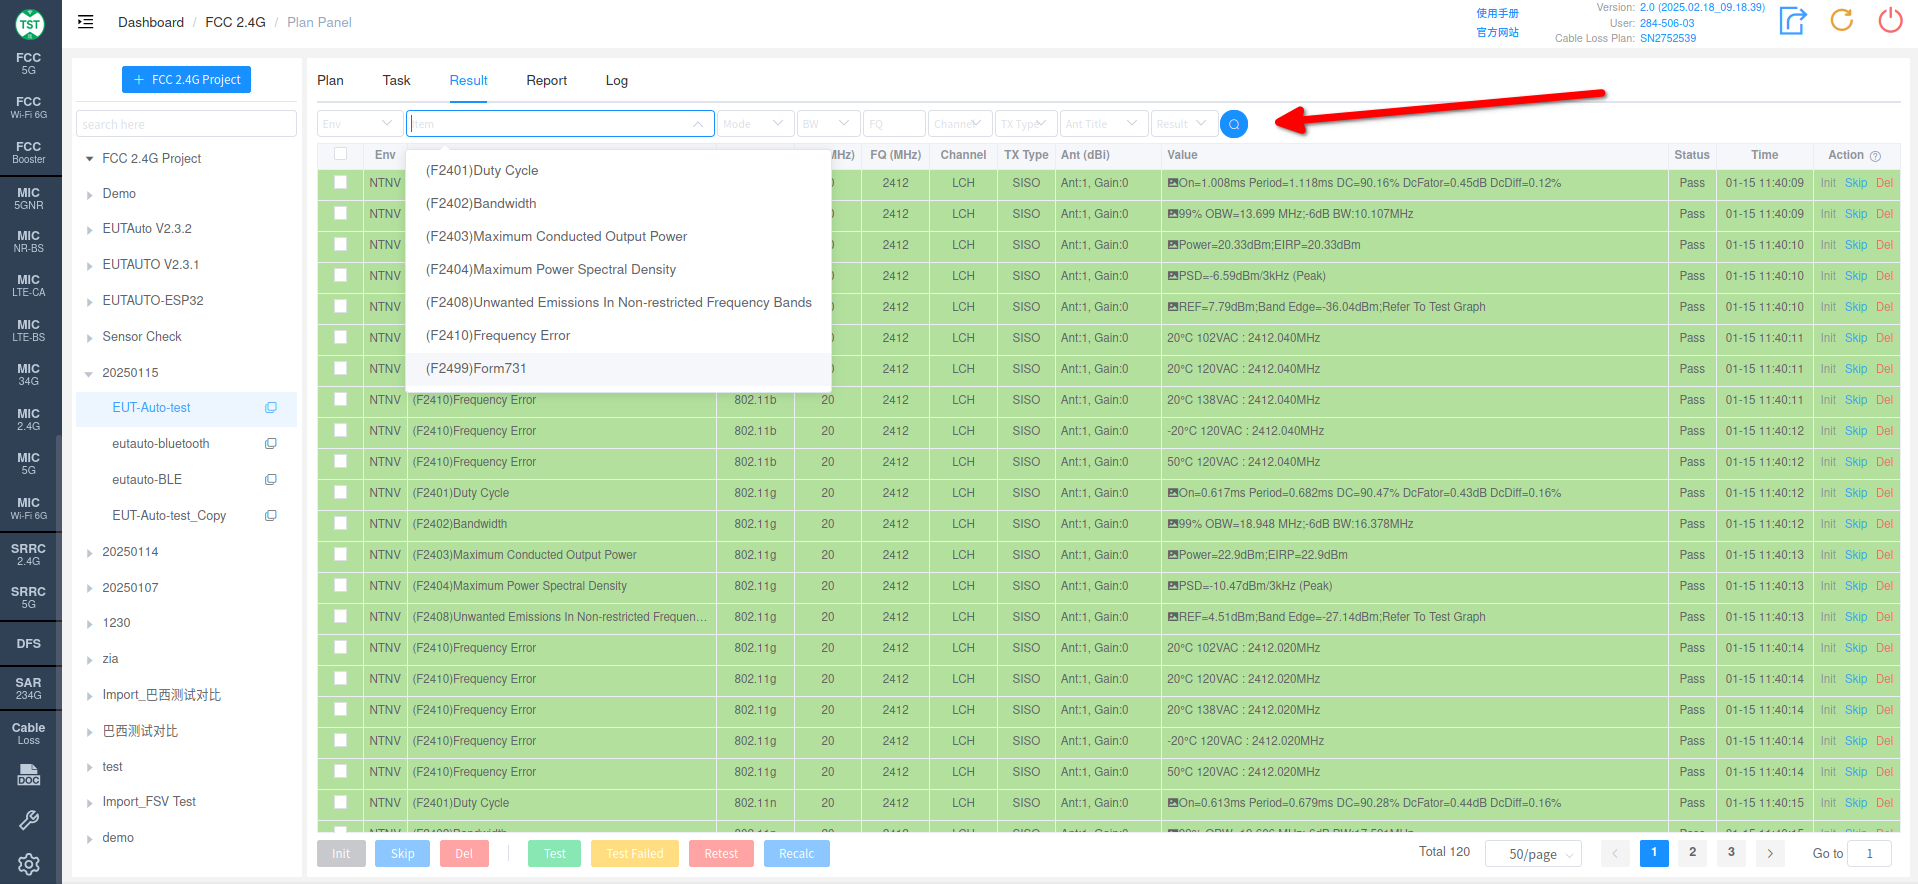The width and height of the screenshot is (1918, 884).
Task: Check the 802.11g Bandwidth row checkbox
Action: [341, 524]
